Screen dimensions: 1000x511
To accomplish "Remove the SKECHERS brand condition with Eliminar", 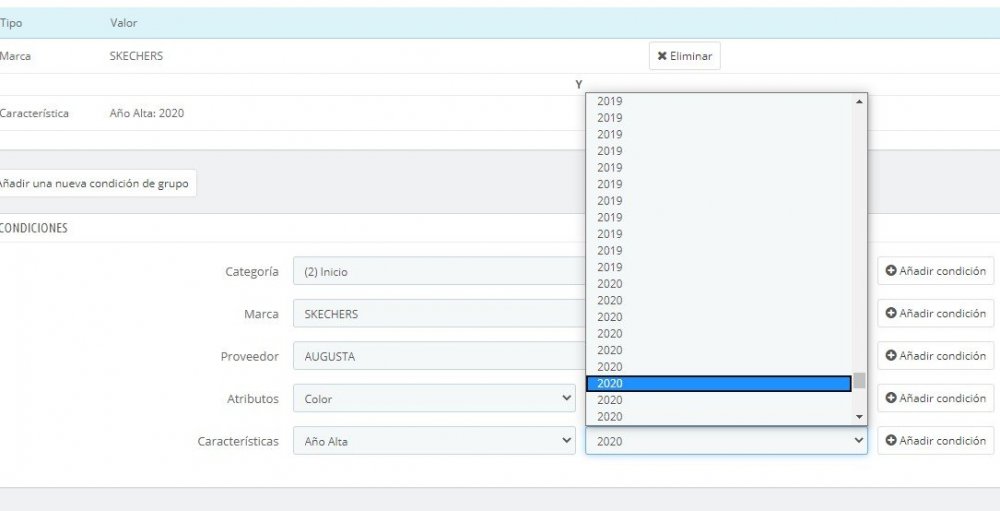I will (684, 56).
